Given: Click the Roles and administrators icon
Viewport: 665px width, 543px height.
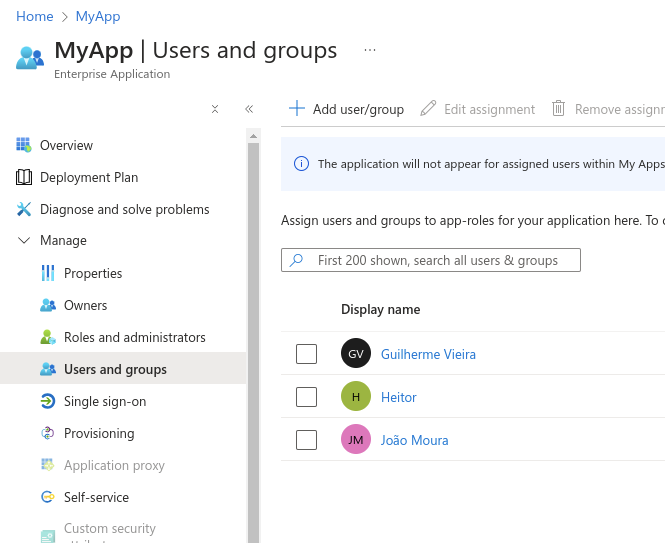Looking at the screenshot, I should (x=48, y=337).
